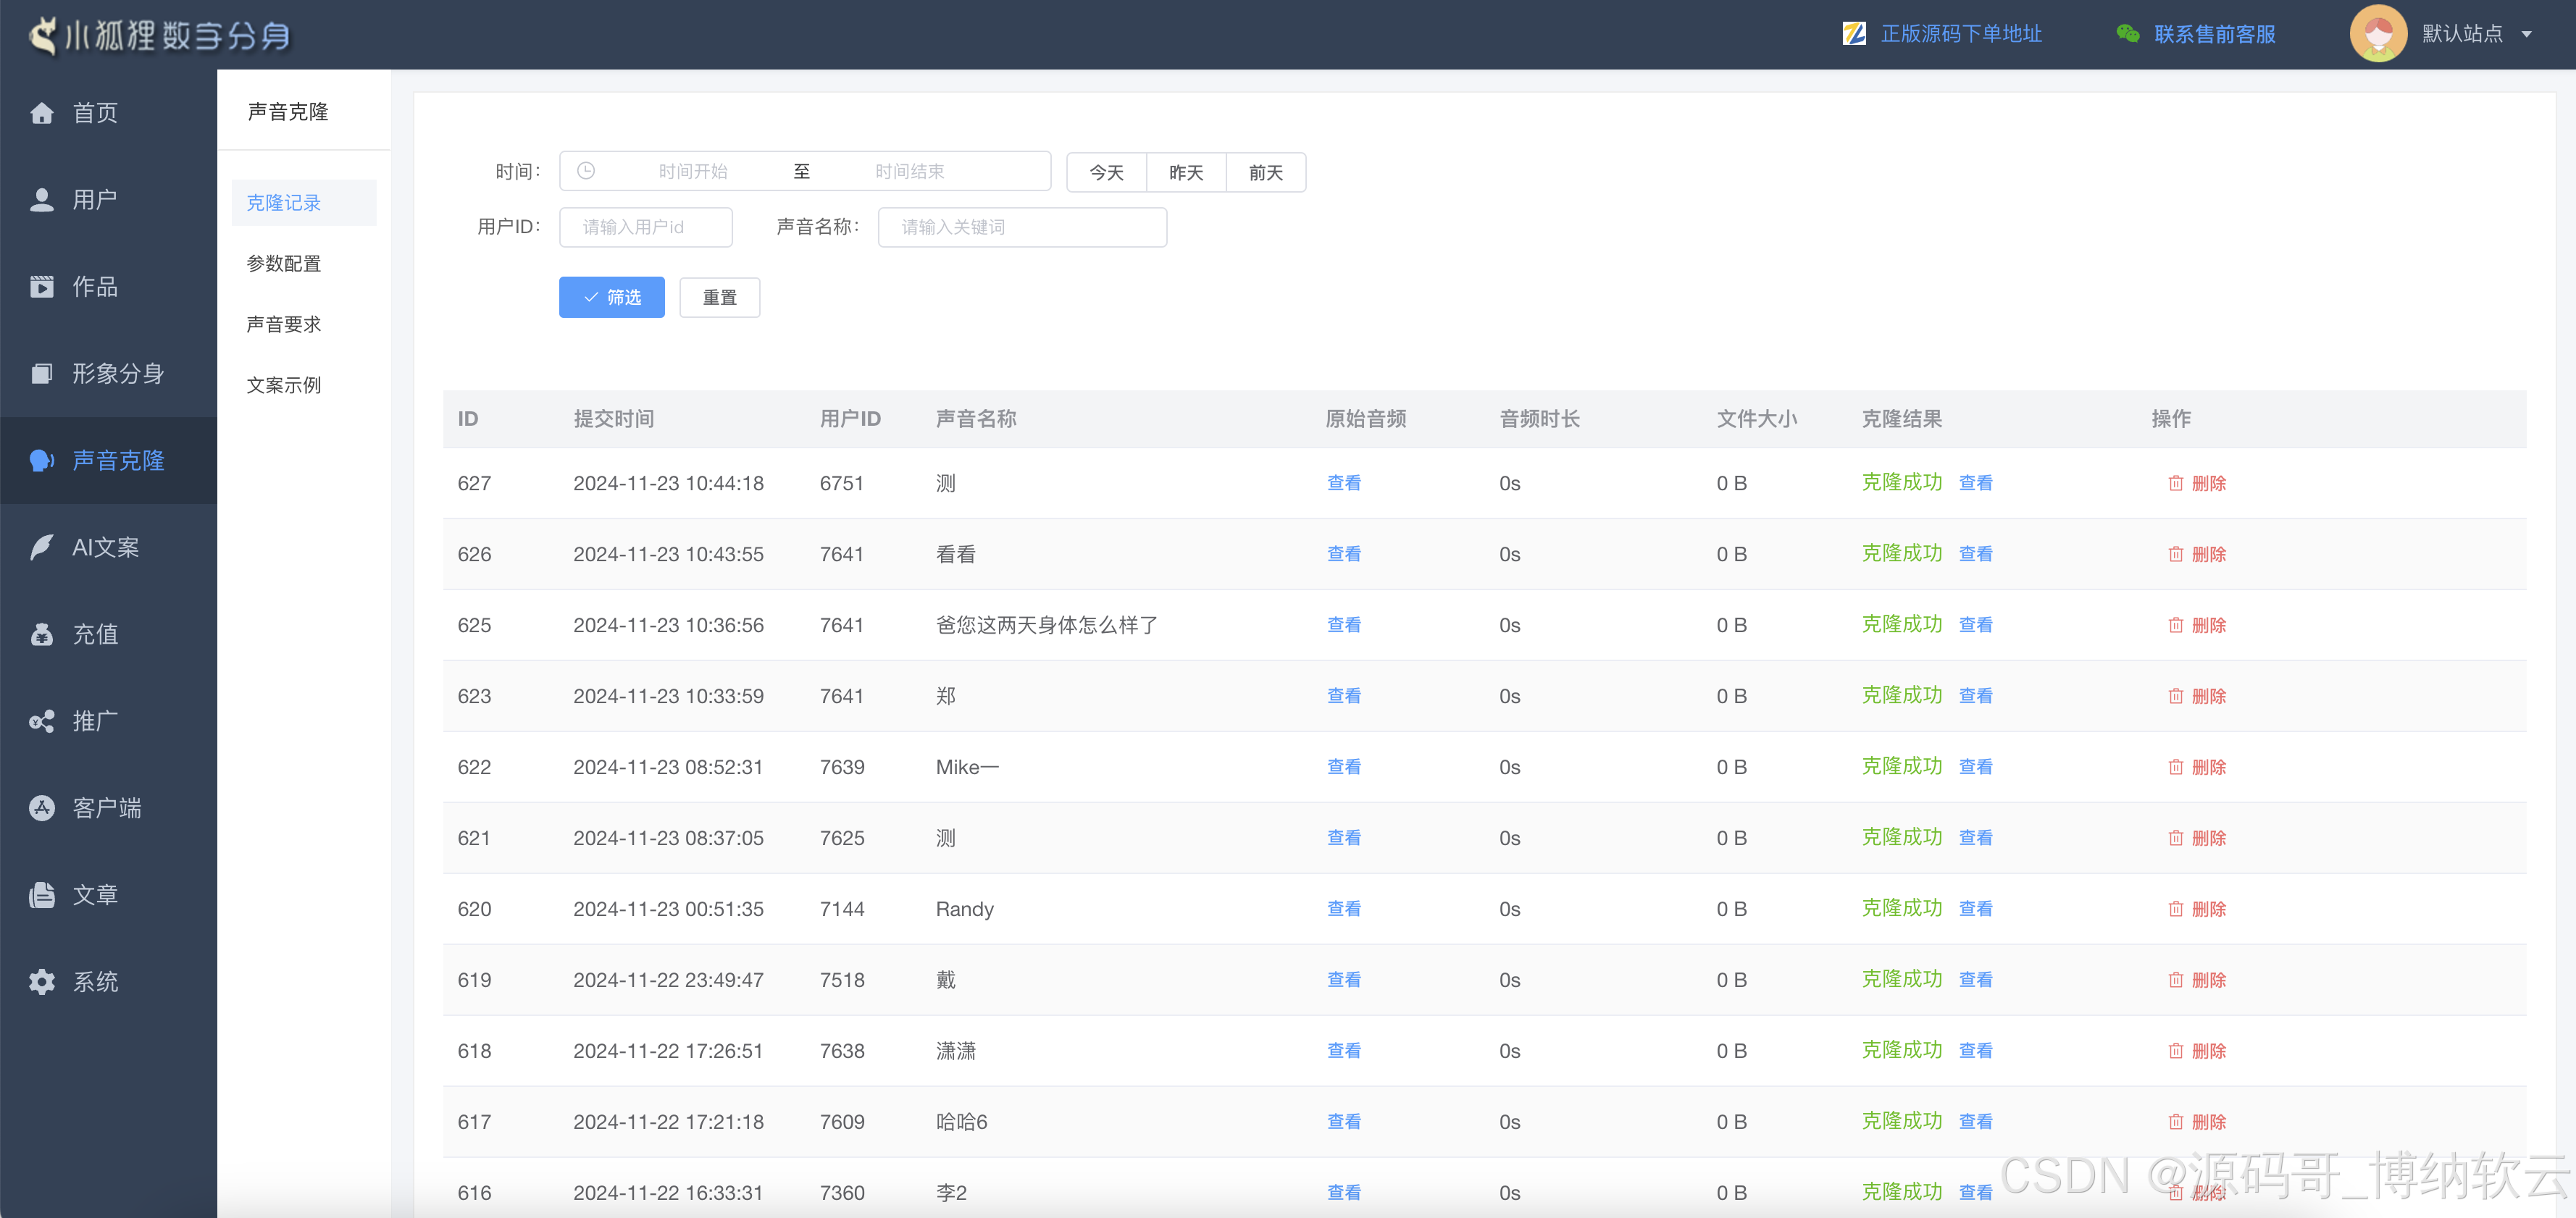Switch to 参数配置 submenu
The height and width of the screenshot is (1218, 2576).
click(283, 263)
